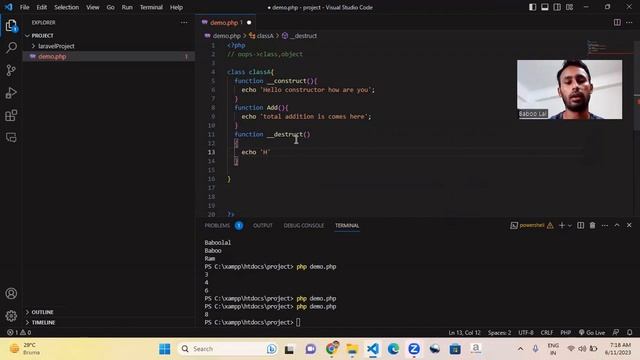Customize layout icon in title bar

click(x=569, y=7)
